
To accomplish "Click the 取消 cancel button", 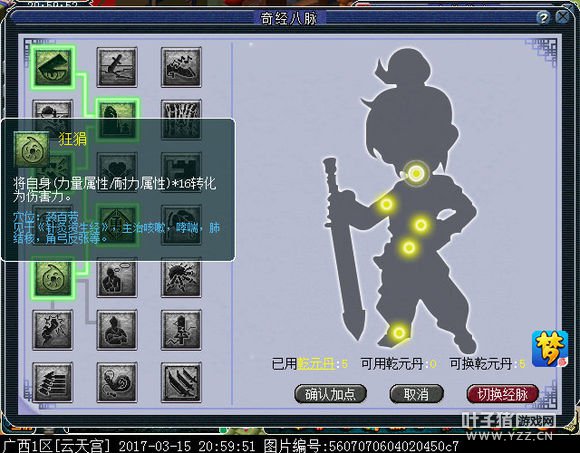I will (x=416, y=394).
